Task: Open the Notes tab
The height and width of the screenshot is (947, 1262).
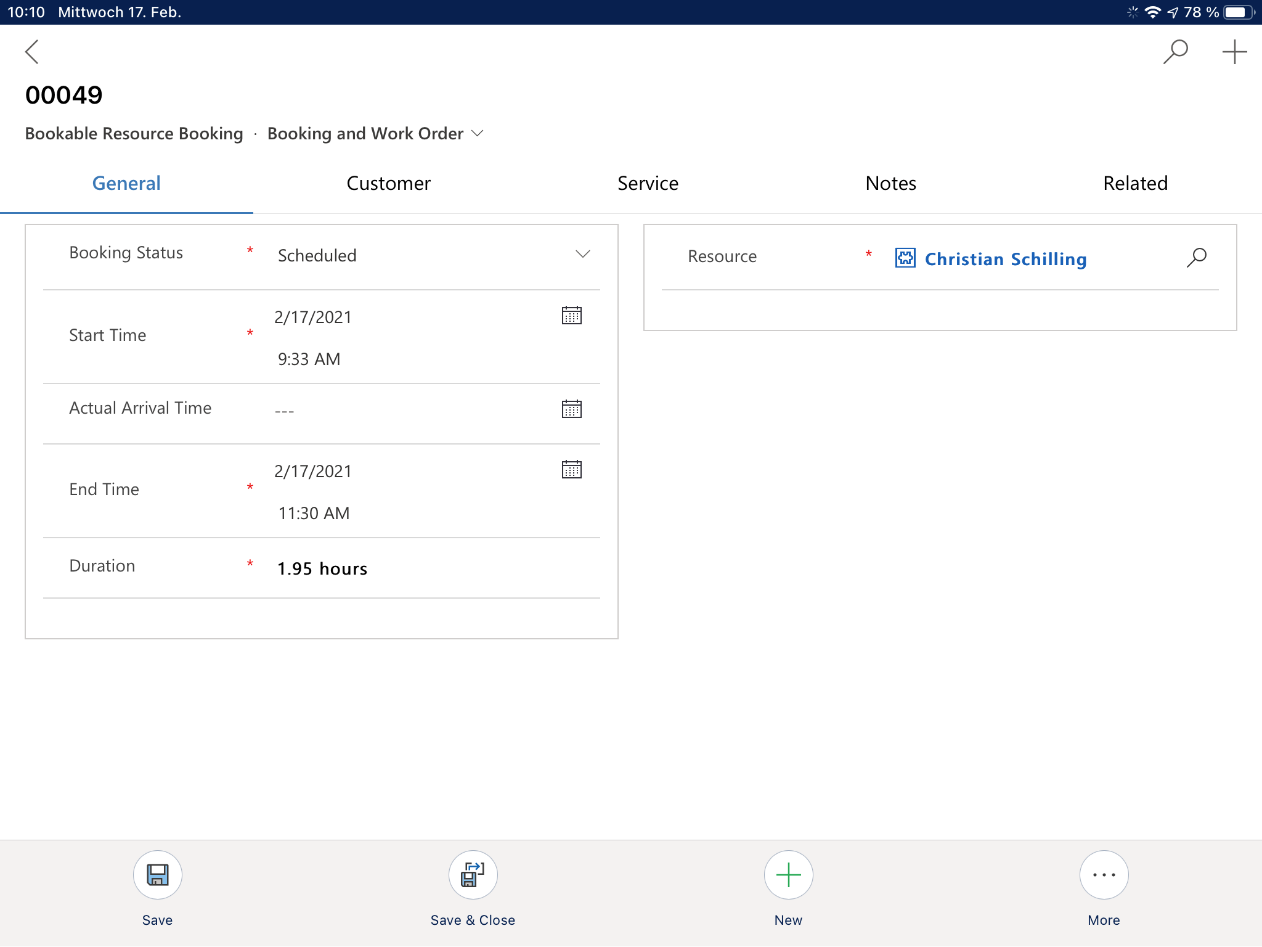Action: [891, 184]
